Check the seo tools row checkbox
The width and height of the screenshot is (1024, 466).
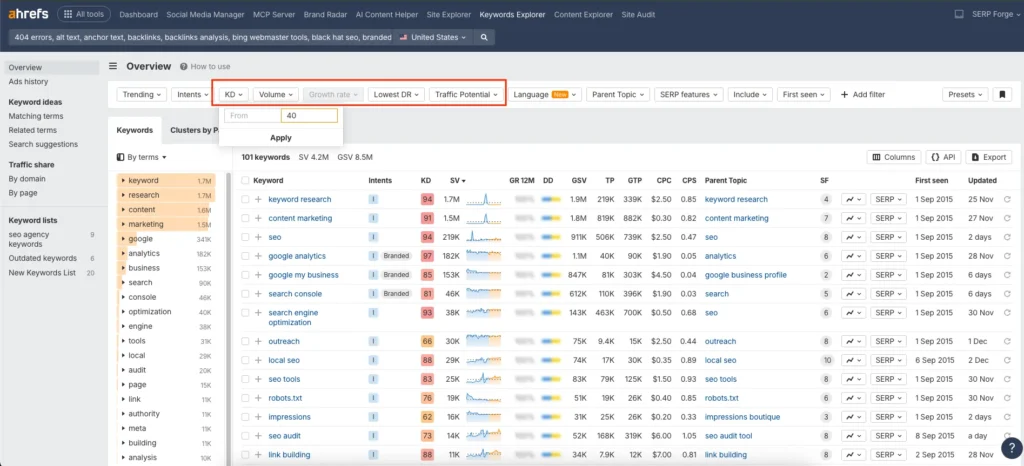(x=245, y=379)
